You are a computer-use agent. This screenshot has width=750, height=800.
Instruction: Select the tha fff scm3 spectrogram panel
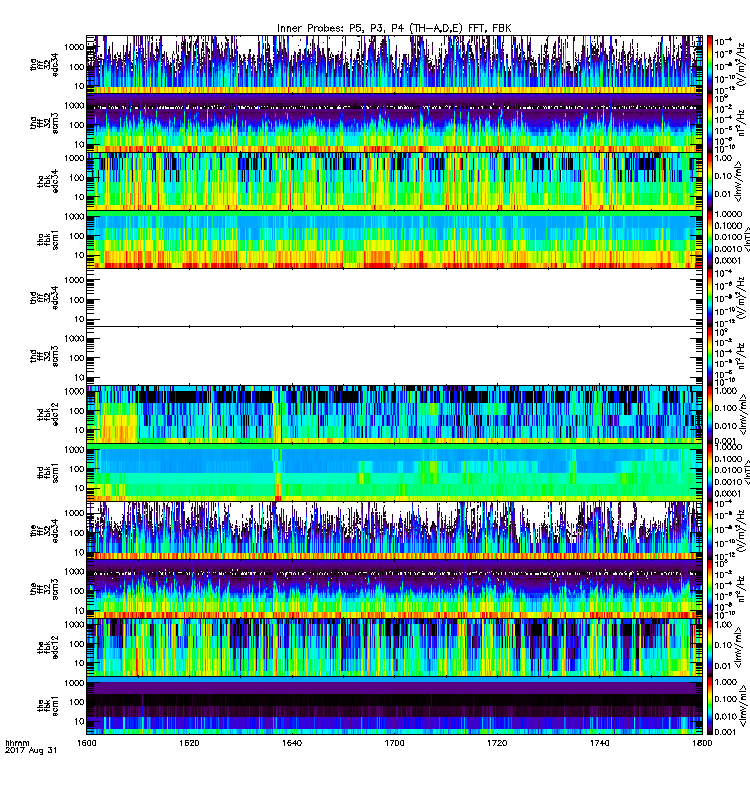pos(394,123)
